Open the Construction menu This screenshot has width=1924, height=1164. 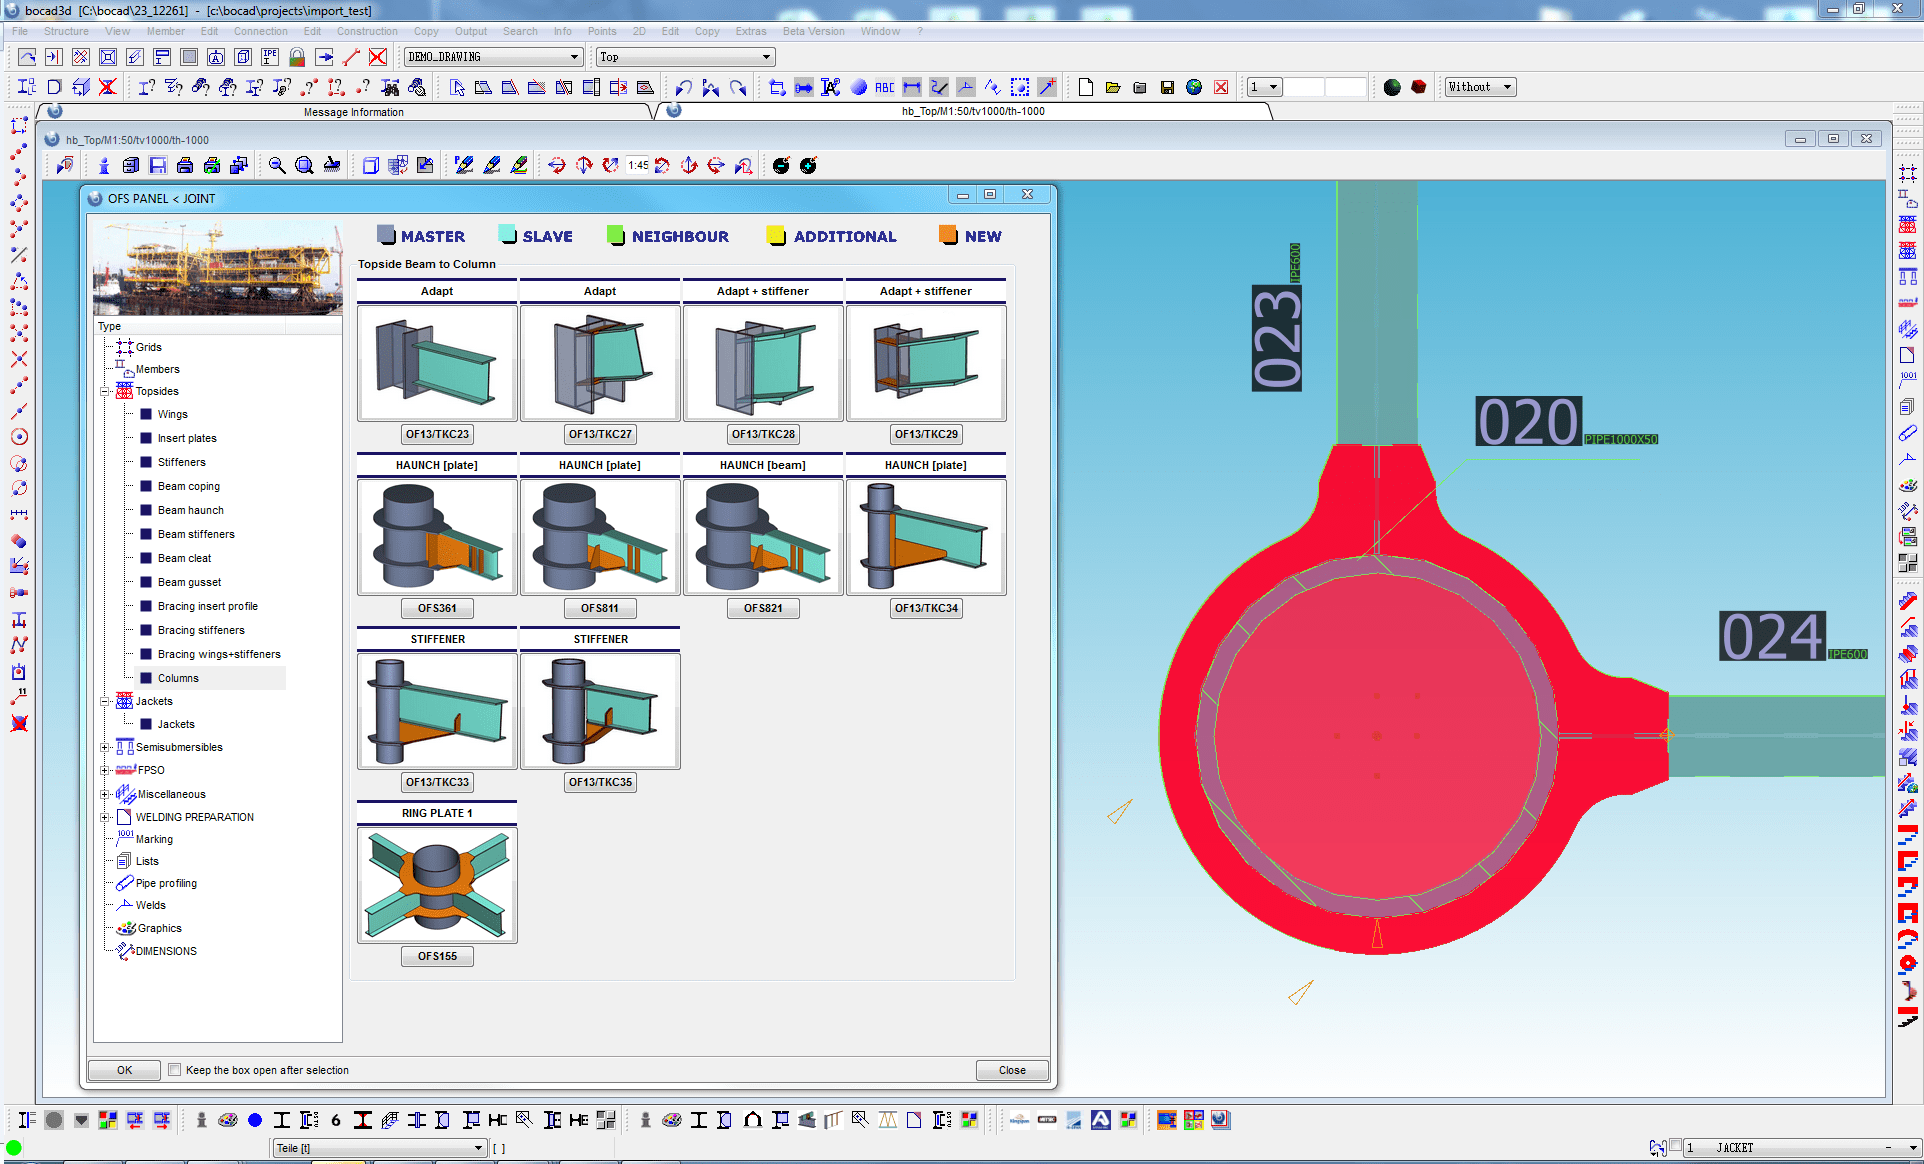(x=367, y=31)
